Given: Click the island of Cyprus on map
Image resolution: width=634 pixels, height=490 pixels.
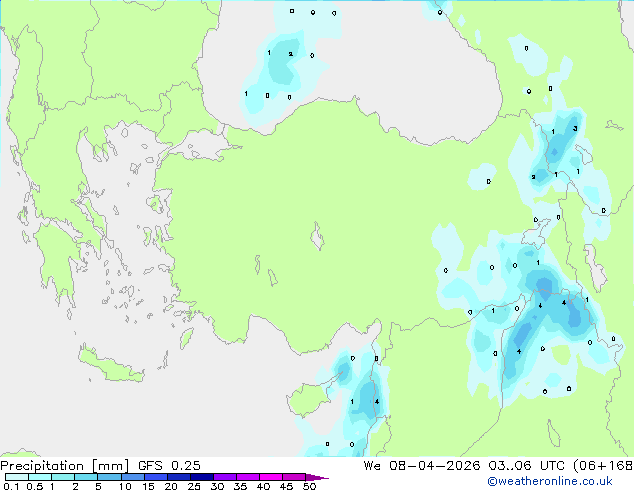Looking at the screenshot, I should (x=311, y=398).
